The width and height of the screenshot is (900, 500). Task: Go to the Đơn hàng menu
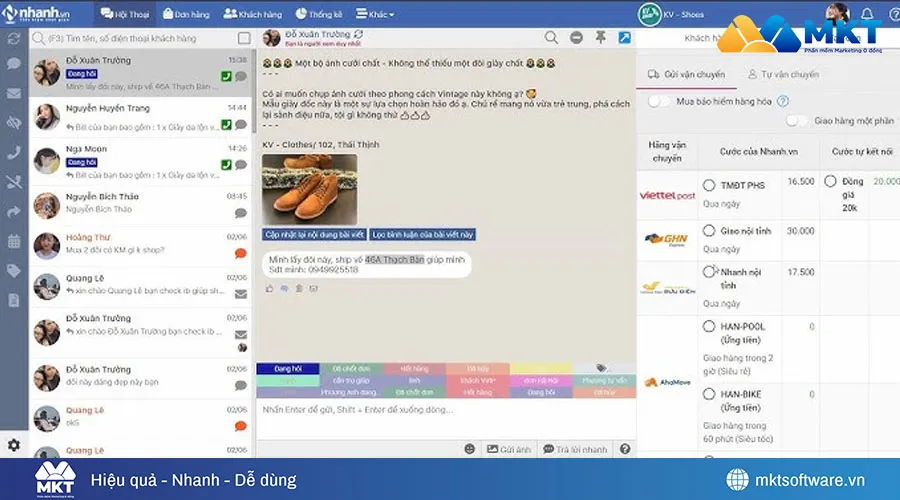186,14
